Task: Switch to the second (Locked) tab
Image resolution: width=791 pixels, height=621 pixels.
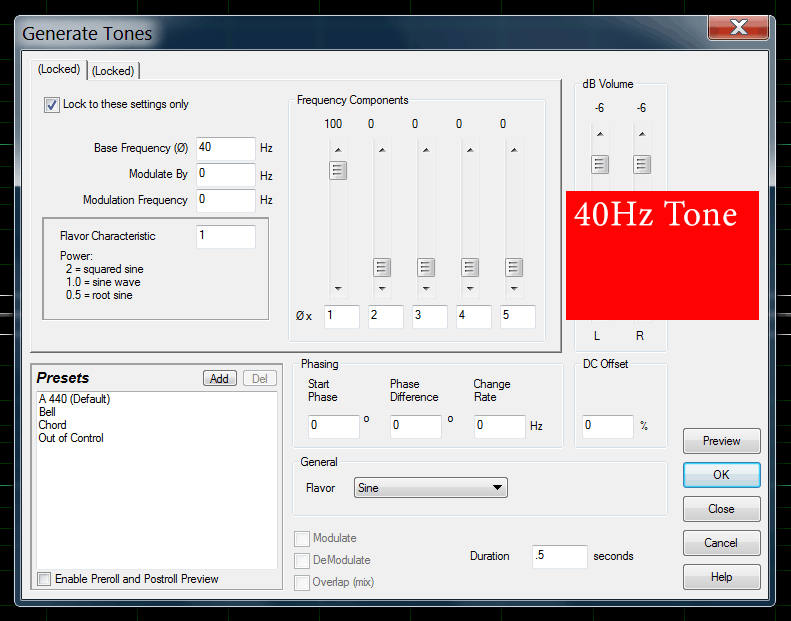Action: [113, 71]
